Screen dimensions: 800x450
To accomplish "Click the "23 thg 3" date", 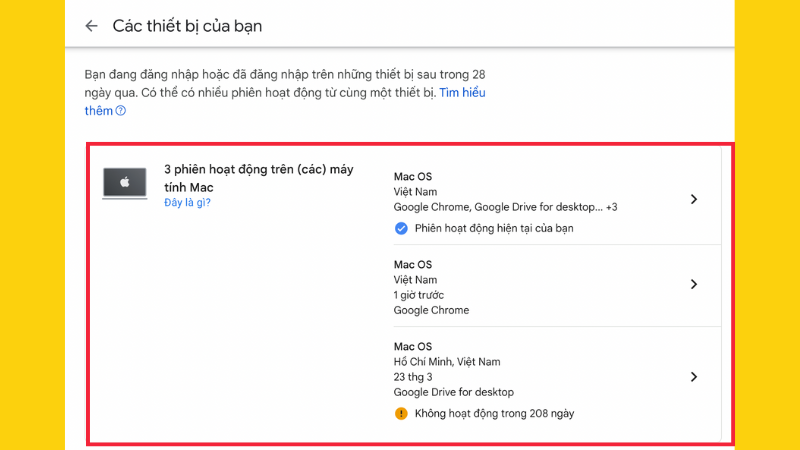I will (415, 377).
